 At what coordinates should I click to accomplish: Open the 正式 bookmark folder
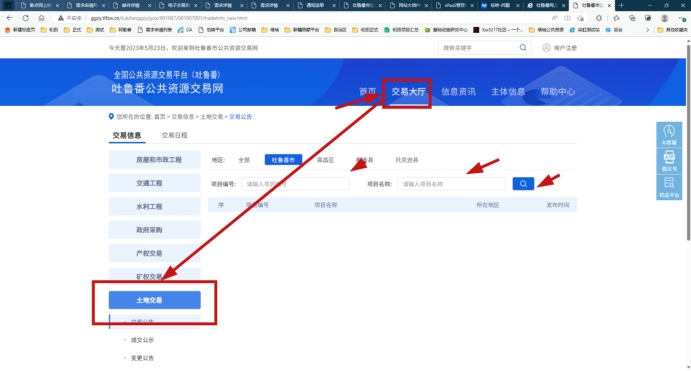tap(73, 30)
